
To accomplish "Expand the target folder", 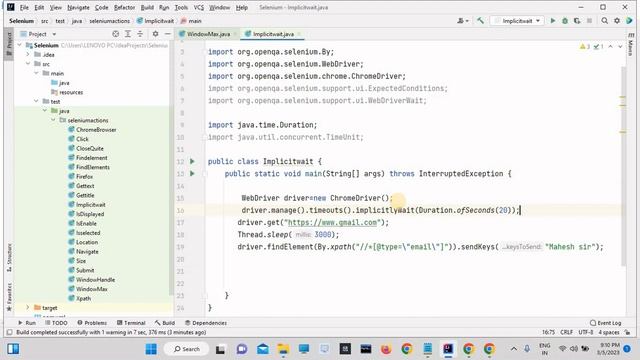I will click(28, 307).
